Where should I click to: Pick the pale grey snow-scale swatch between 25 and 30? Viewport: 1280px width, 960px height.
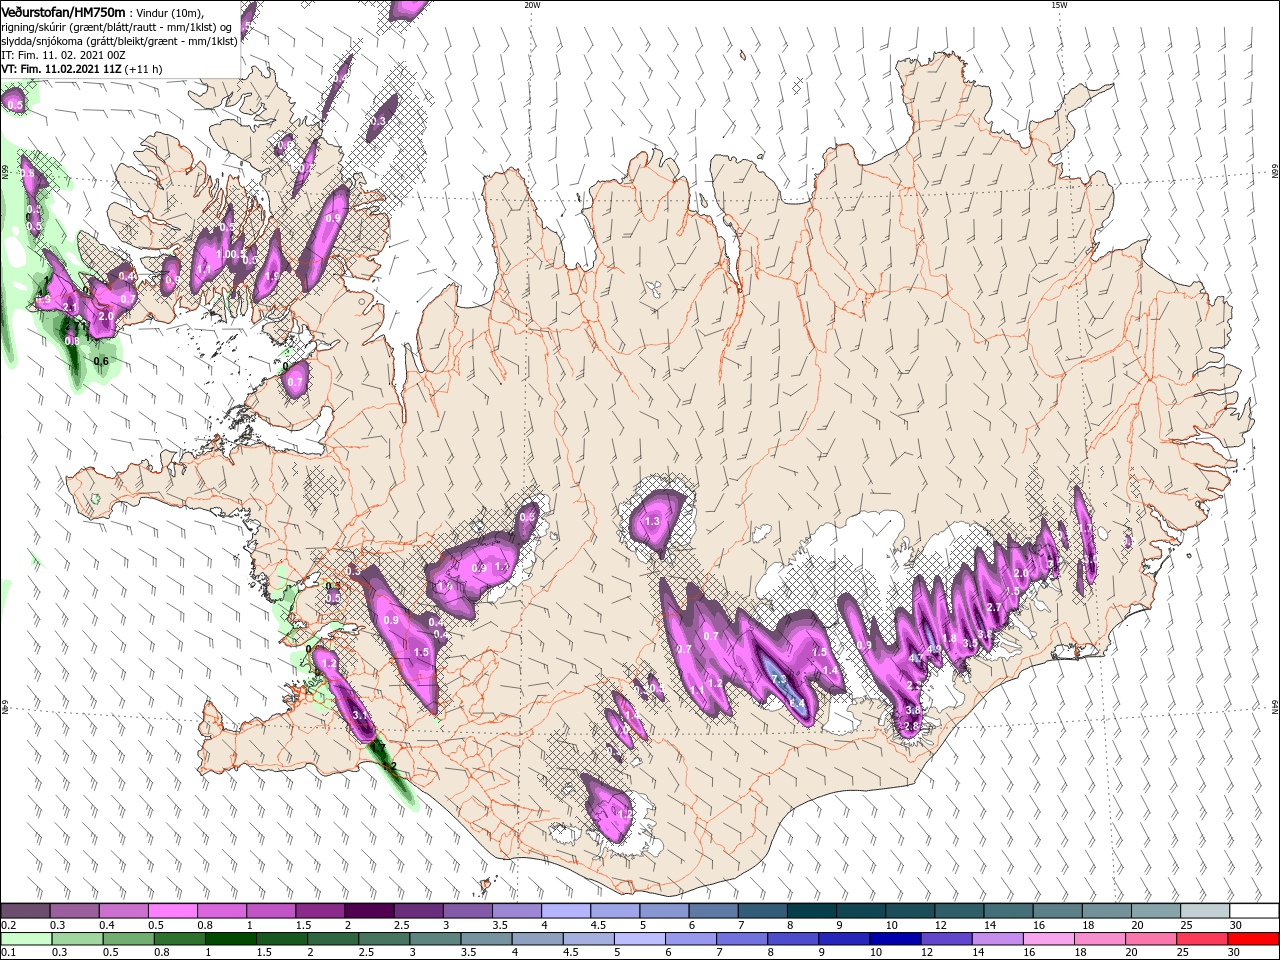[x=1204, y=911]
